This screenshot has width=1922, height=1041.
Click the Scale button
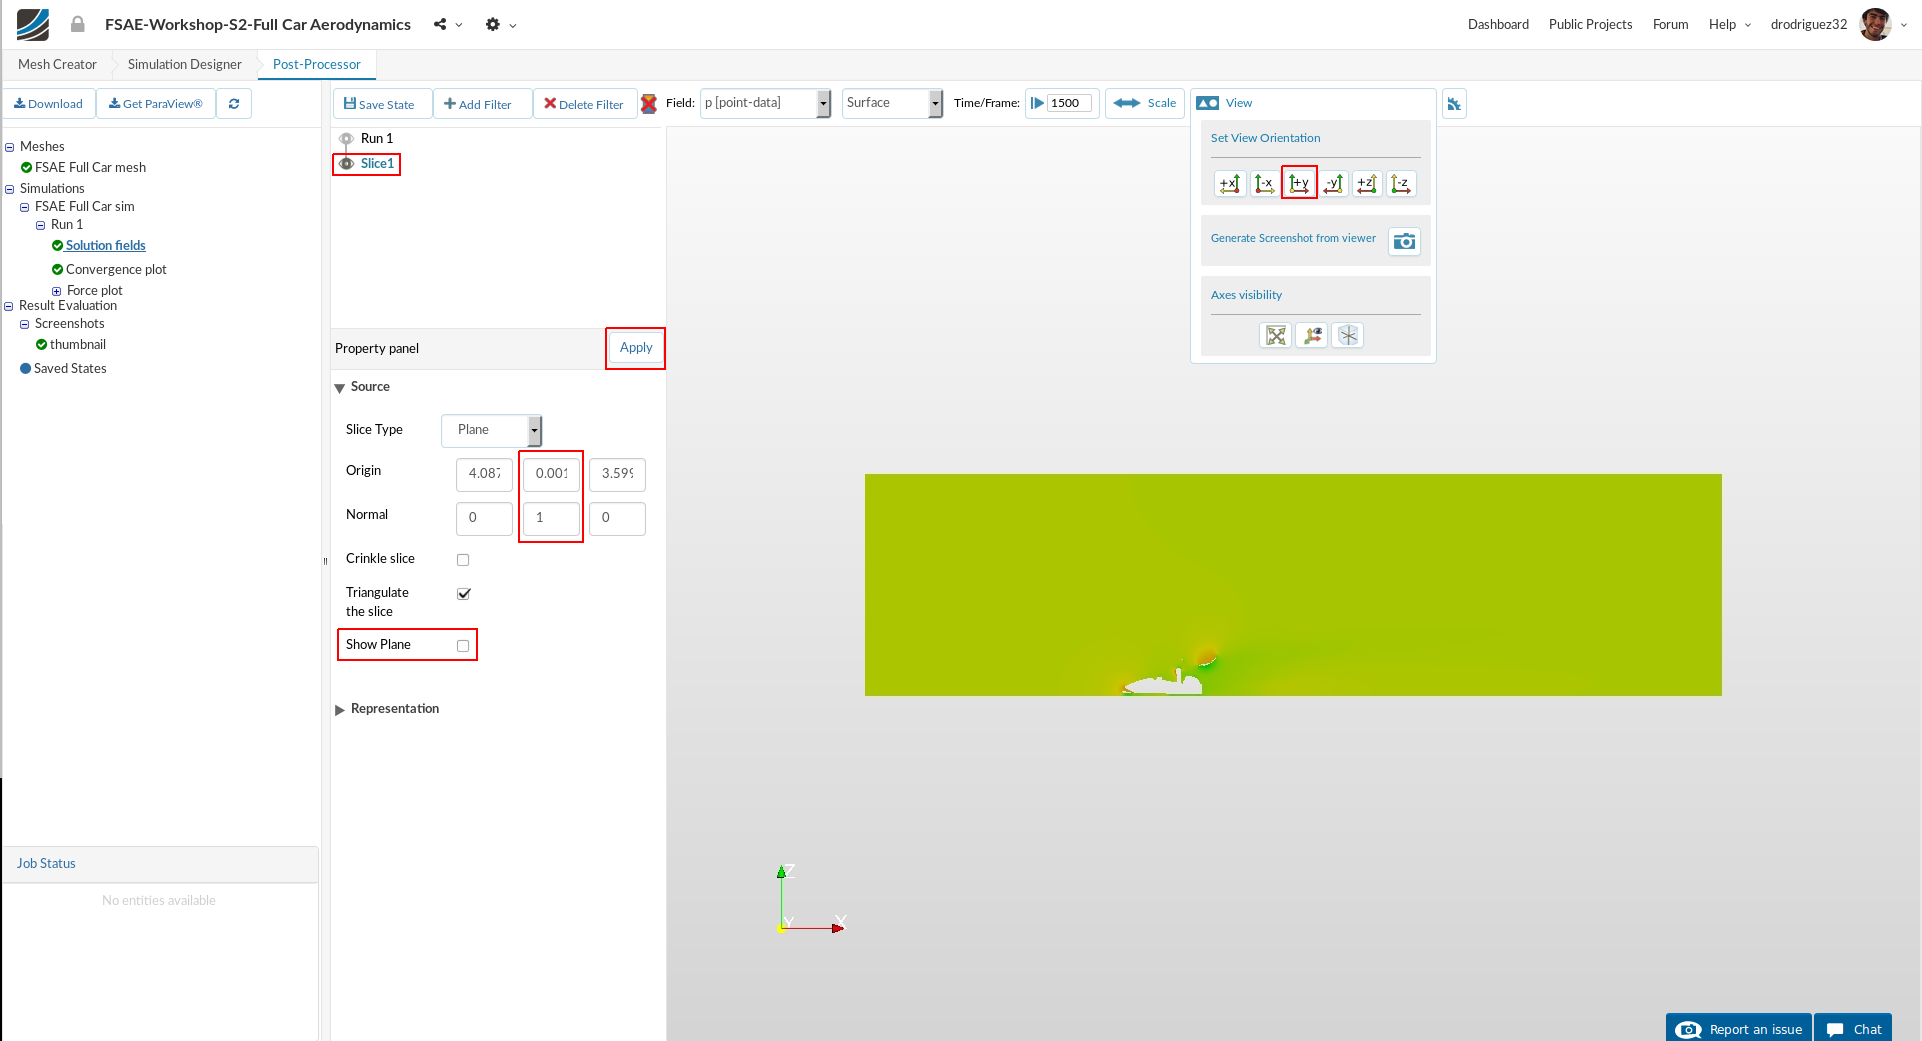pyautogui.click(x=1145, y=103)
